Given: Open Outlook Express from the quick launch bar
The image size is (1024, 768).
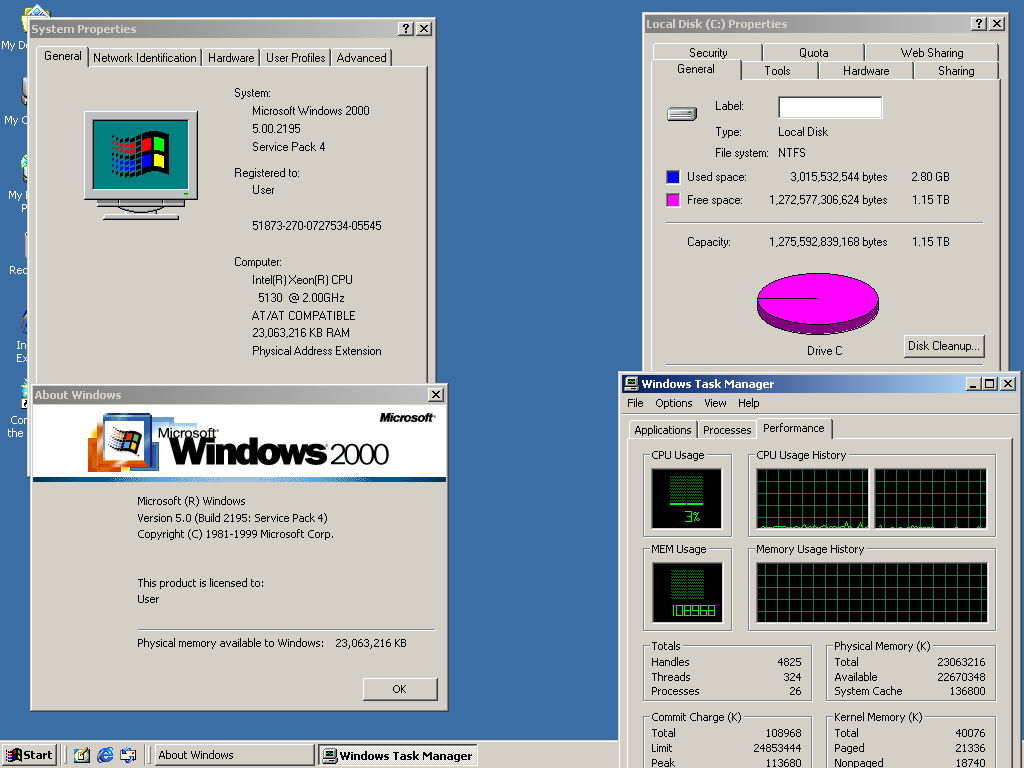Looking at the screenshot, I should pos(128,755).
